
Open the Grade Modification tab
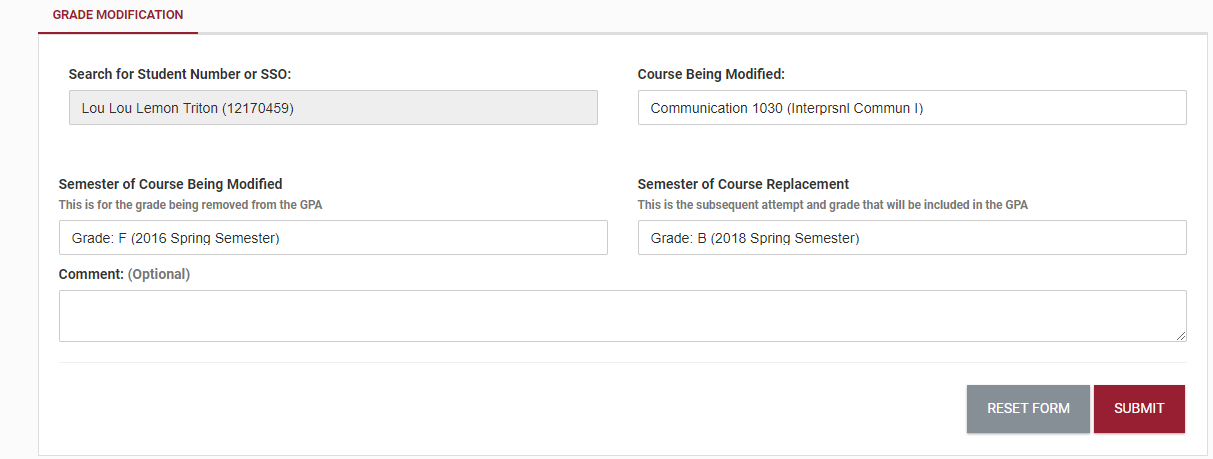pos(117,15)
